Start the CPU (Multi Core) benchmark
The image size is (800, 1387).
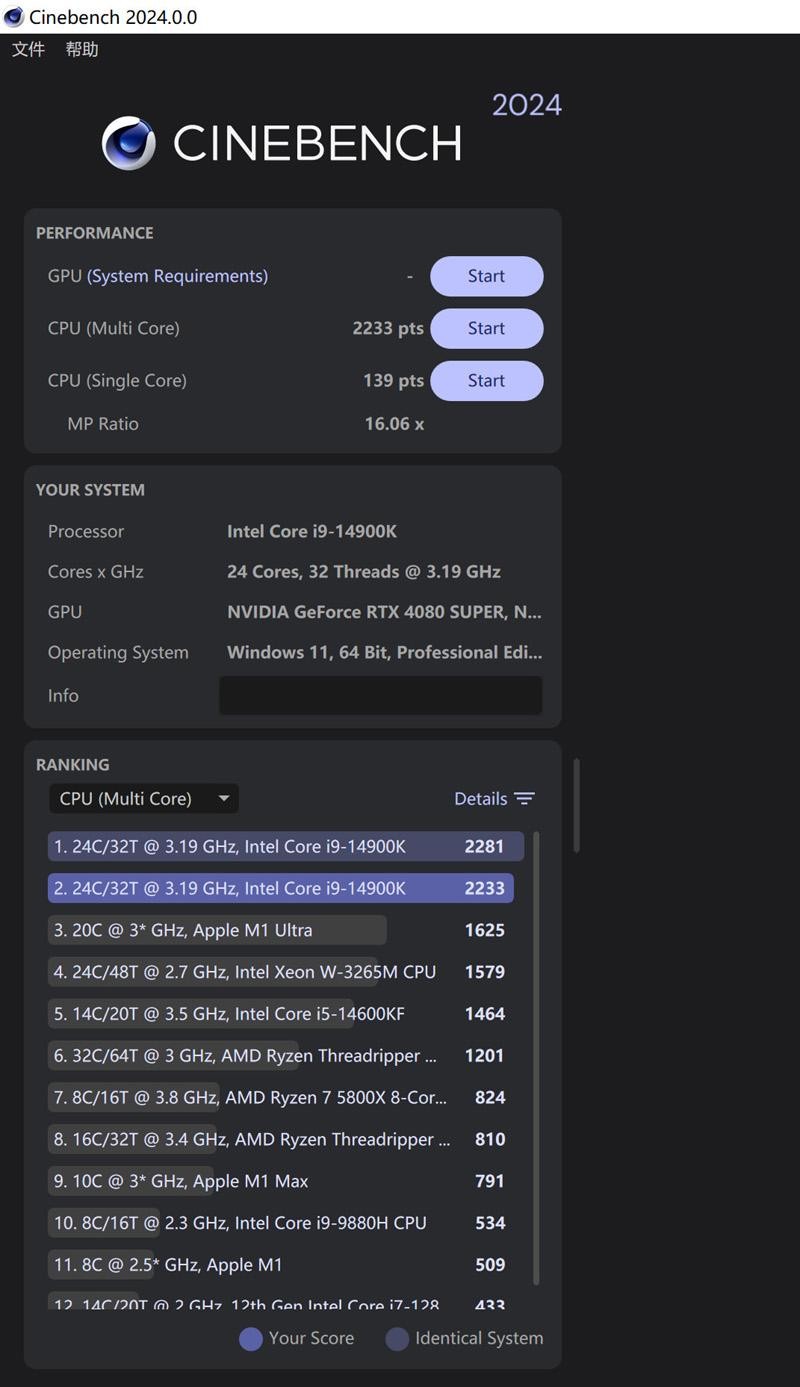(486, 328)
